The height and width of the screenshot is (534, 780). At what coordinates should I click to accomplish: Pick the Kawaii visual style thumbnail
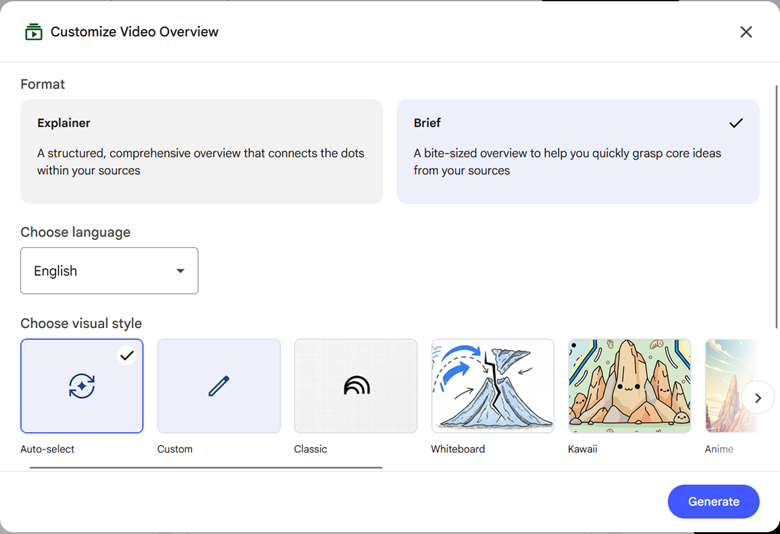[629, 386]
